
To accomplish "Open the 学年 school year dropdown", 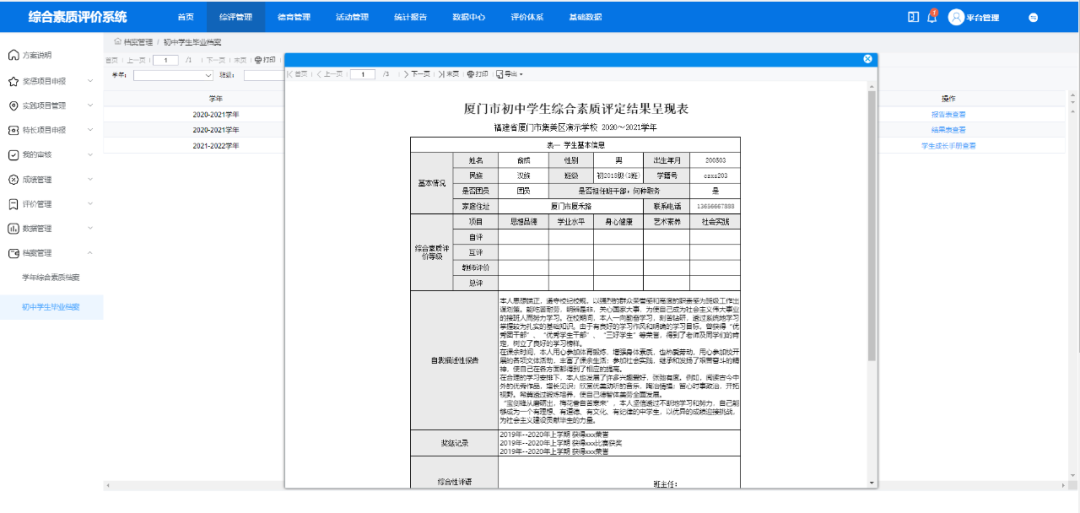I will (x=173, y=75).
